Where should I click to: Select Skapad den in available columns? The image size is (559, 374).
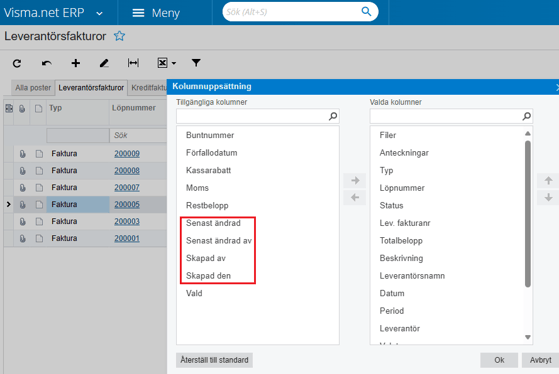pyautogui.click(x=208, y=276)
